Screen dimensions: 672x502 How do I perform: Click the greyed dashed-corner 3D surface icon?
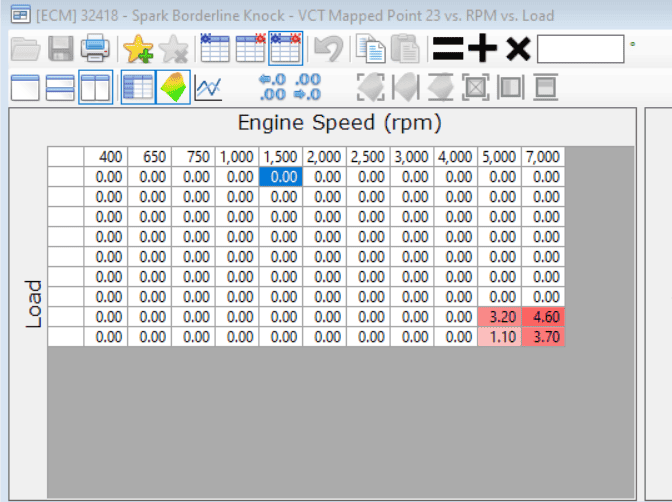tap(371, 87)
